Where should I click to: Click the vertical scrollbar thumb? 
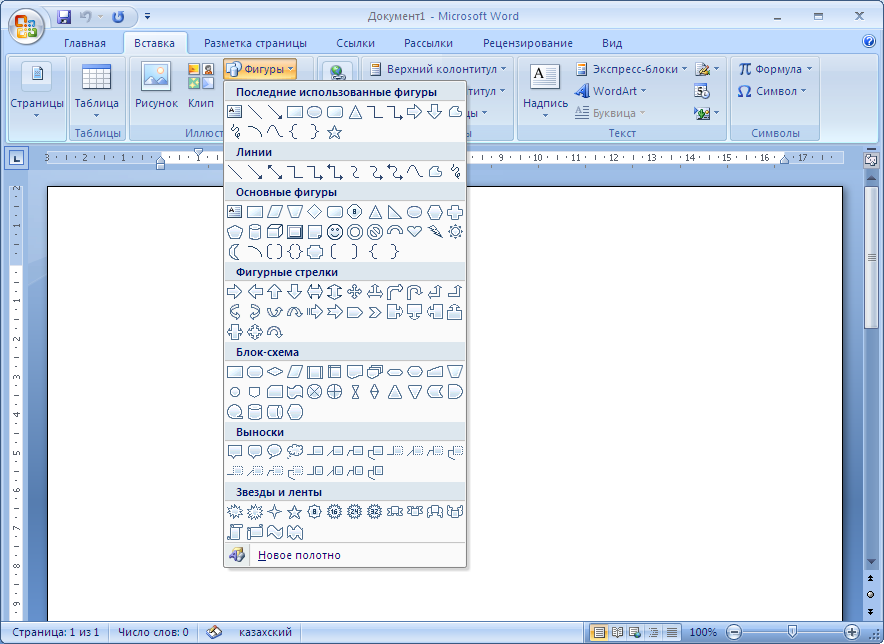pyautogui.click(x=871, y=257)
